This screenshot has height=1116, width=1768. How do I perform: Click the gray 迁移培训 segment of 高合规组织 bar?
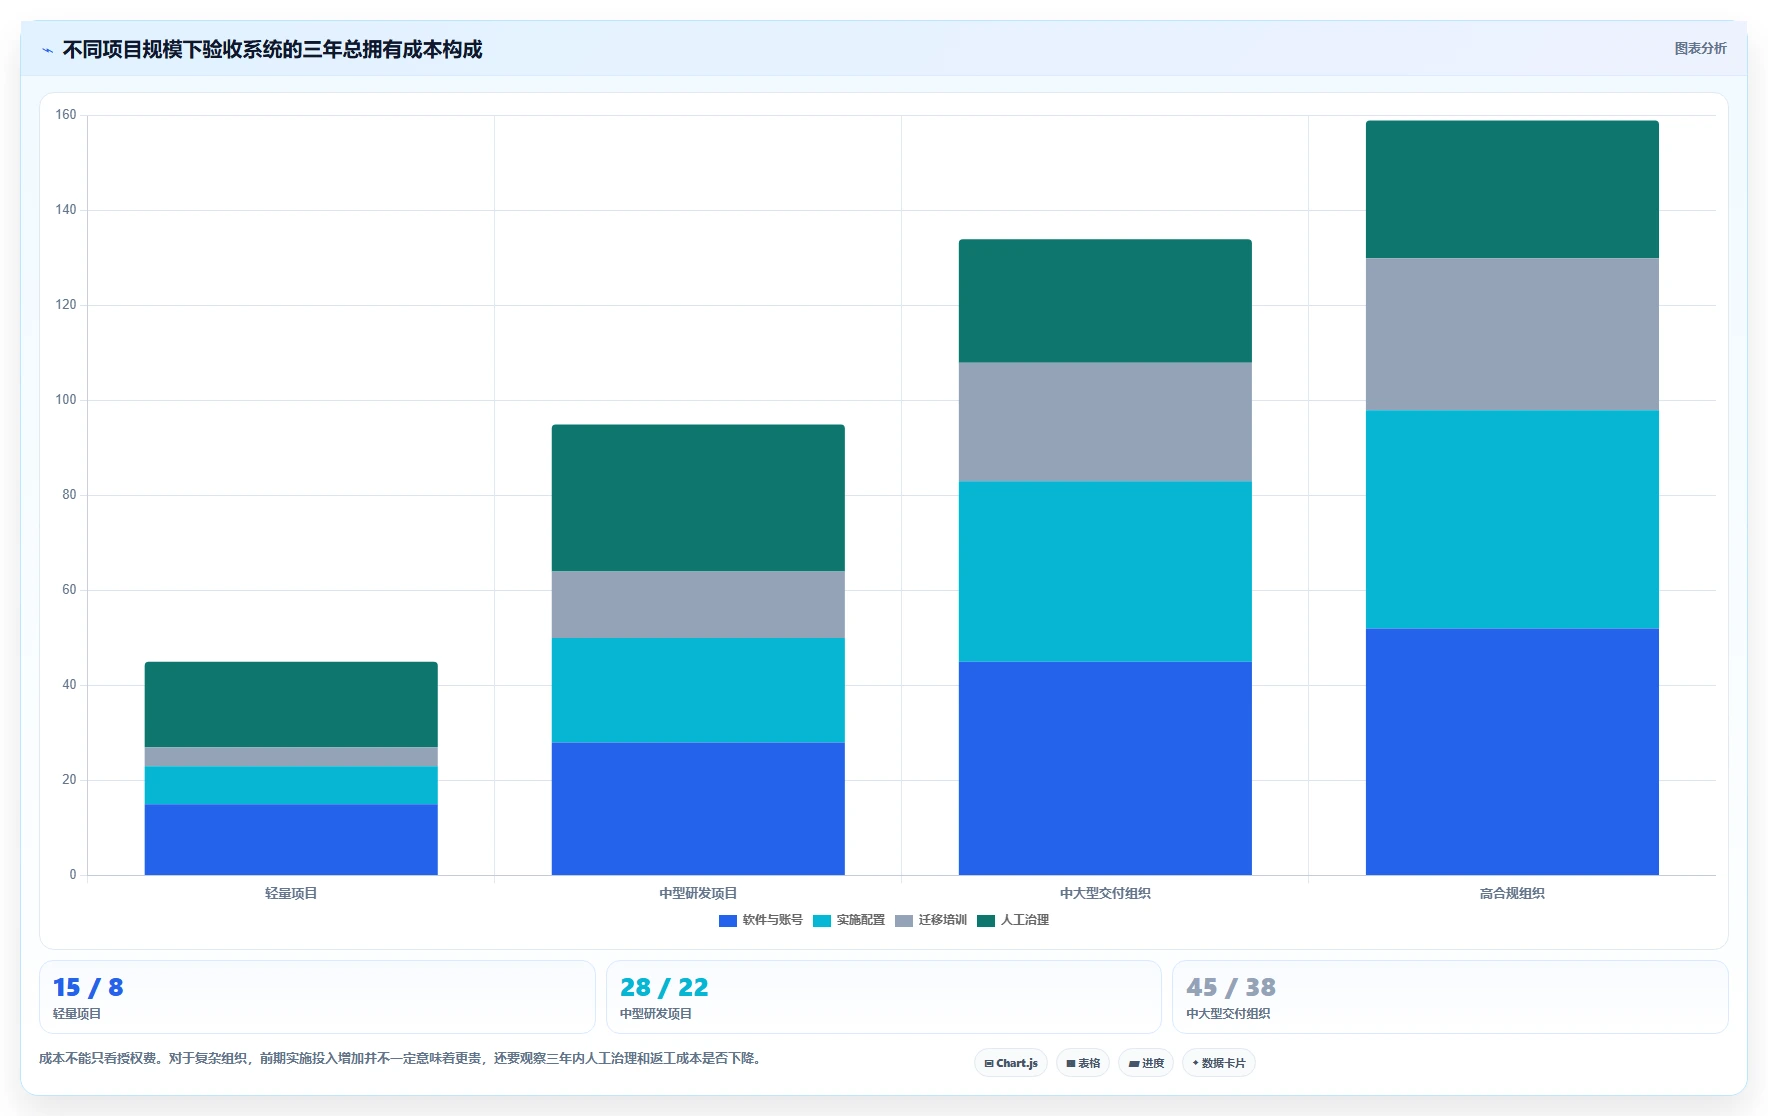[x=1512, y=334]
